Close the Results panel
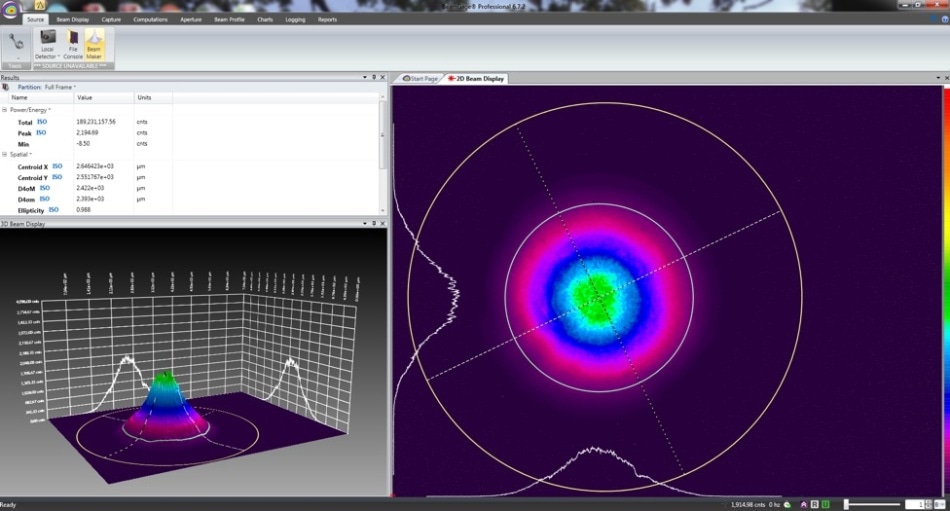The image size is (950, 511). pyautogui.click(x=382, y=78)
